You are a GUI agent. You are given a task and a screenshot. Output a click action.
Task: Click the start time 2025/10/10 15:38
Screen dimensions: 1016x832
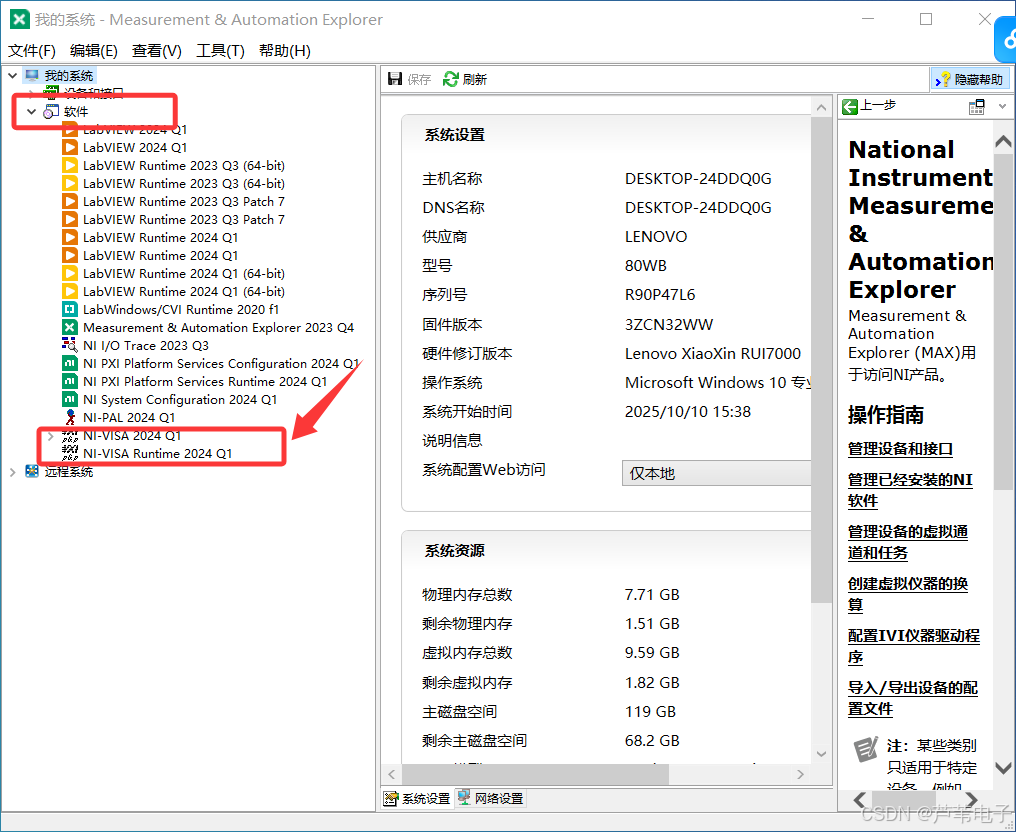(x=687, y=411)
